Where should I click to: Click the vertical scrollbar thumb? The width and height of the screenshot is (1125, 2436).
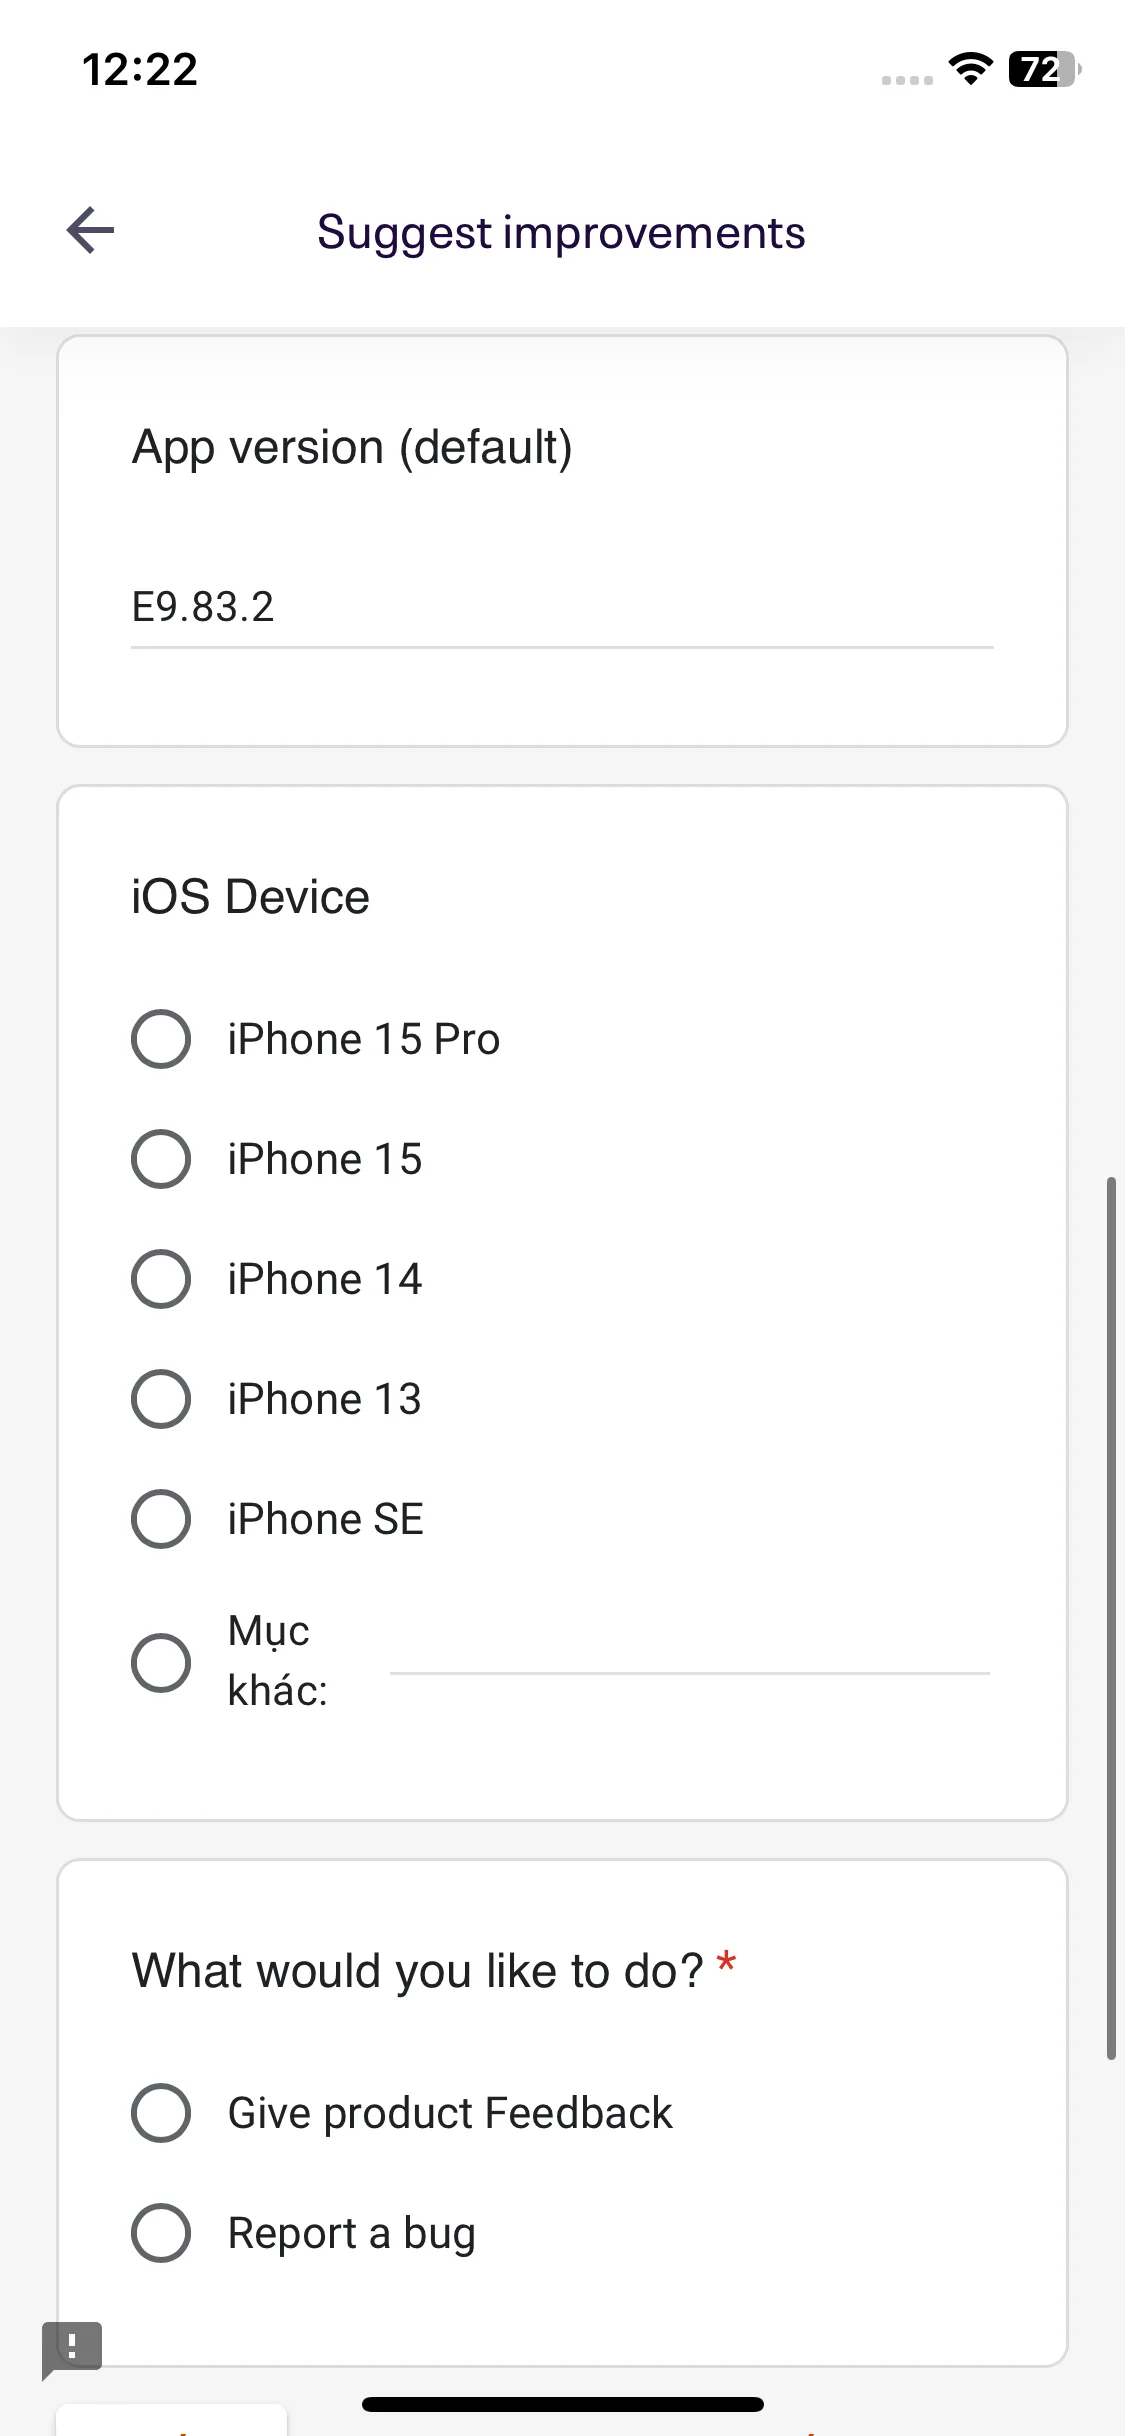(1111, 1618)
